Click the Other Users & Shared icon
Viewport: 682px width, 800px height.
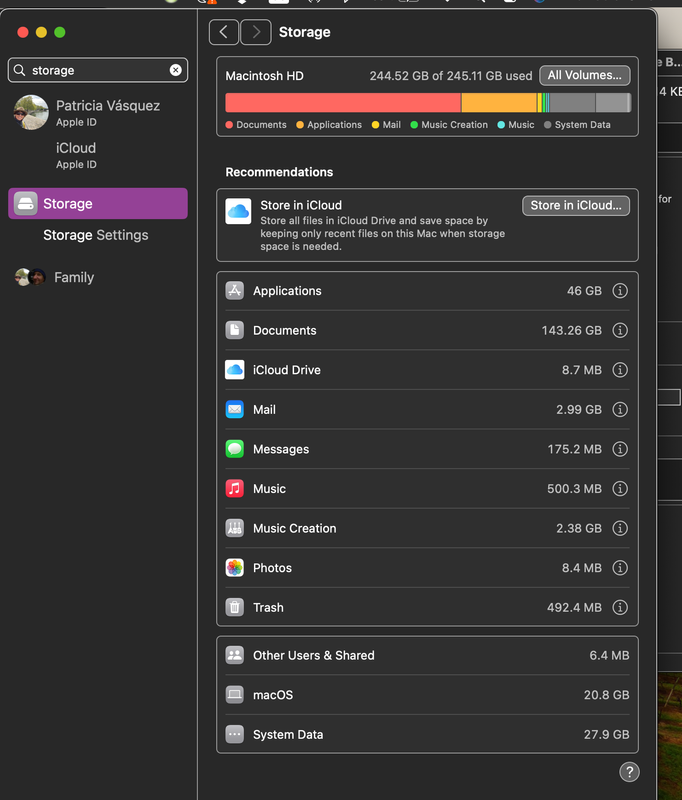click(235, 655)
